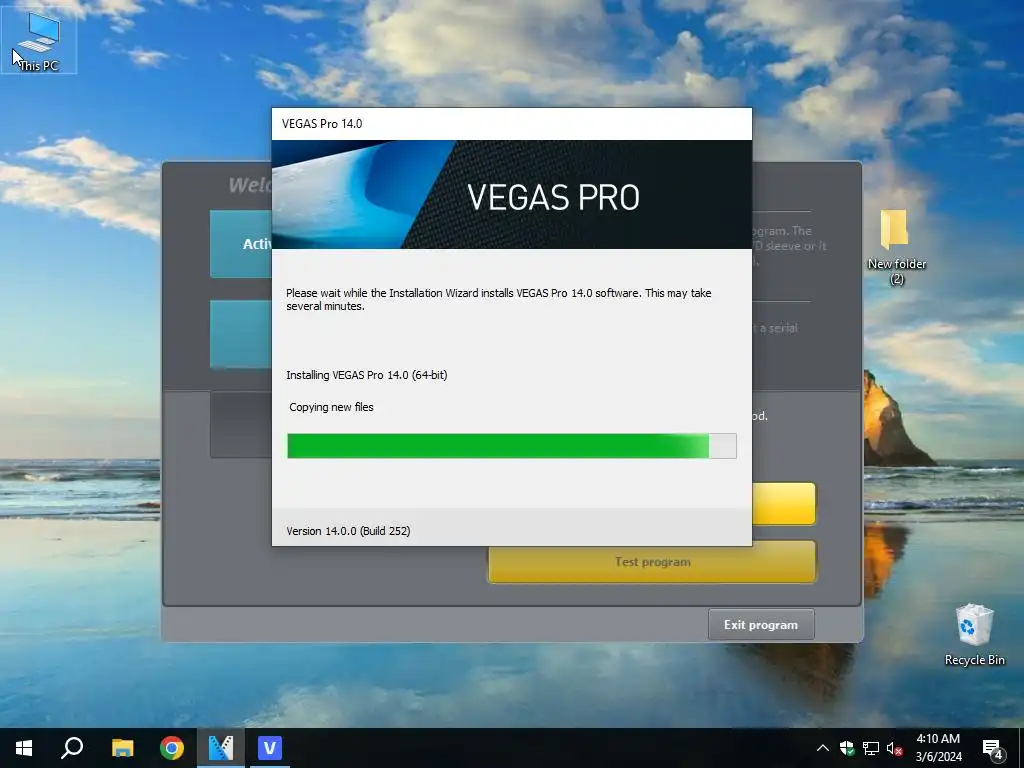The height and width of the screenshot is (768, 1024).
Task: Click the Exit program button
Action: pos(761,625)
